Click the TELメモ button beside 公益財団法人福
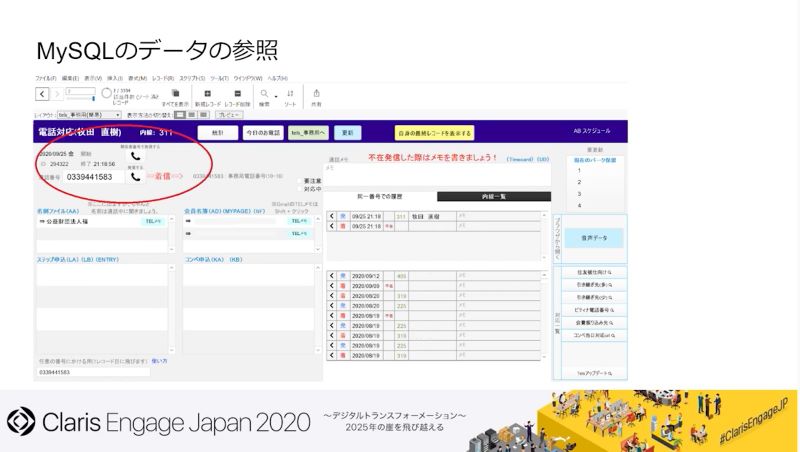Screen dimensions: 800x452 click(154, 221)
